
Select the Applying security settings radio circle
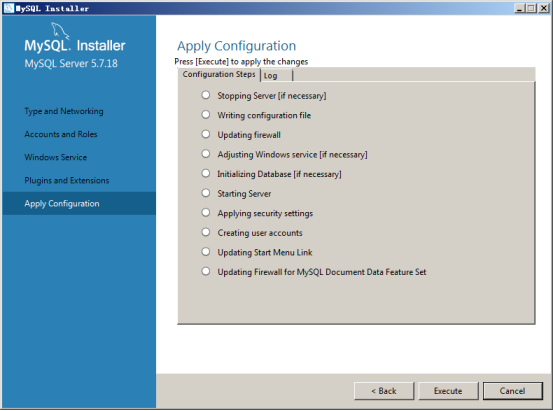coord(206,212)
